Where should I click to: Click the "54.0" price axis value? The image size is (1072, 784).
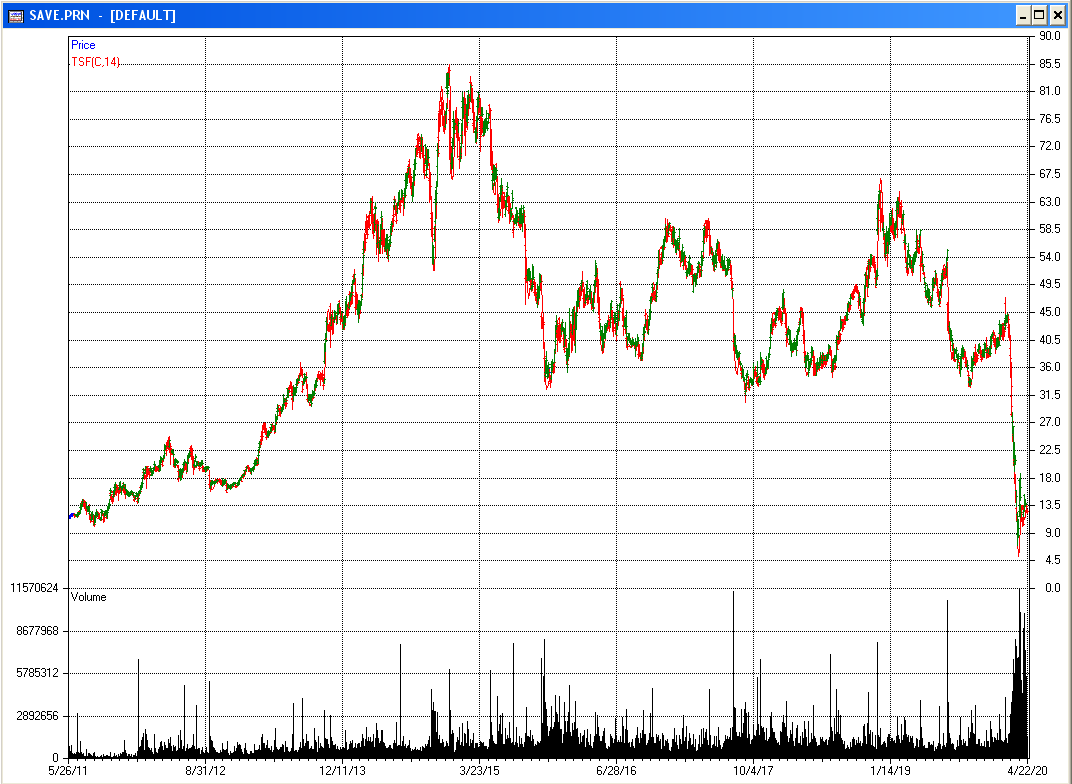pos(1049,257)
